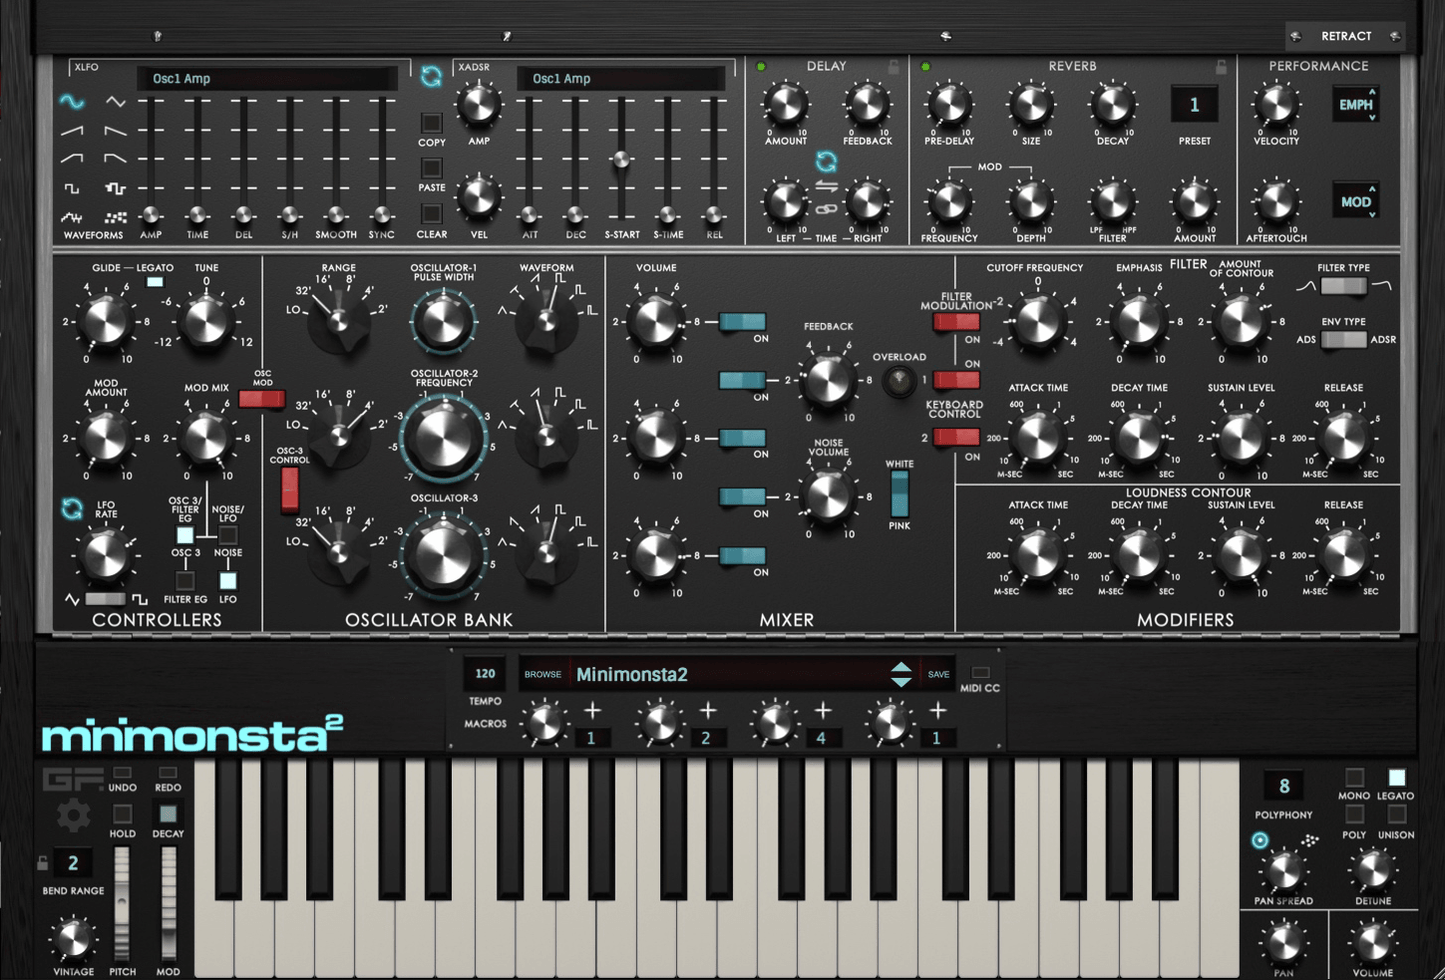Click the plus icon beside macro 2
The image size is (1445, 980).
[708, 710]
